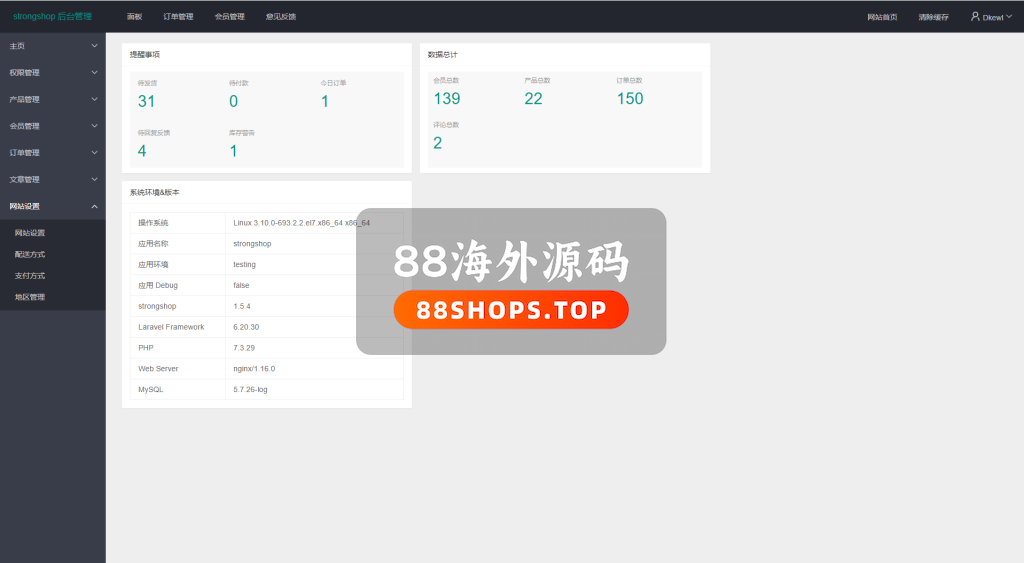Screen dimensions: 1024x563
Task: Open the 配送方式 submenu item
Action: pyautogui.click(x=30, y=254)
